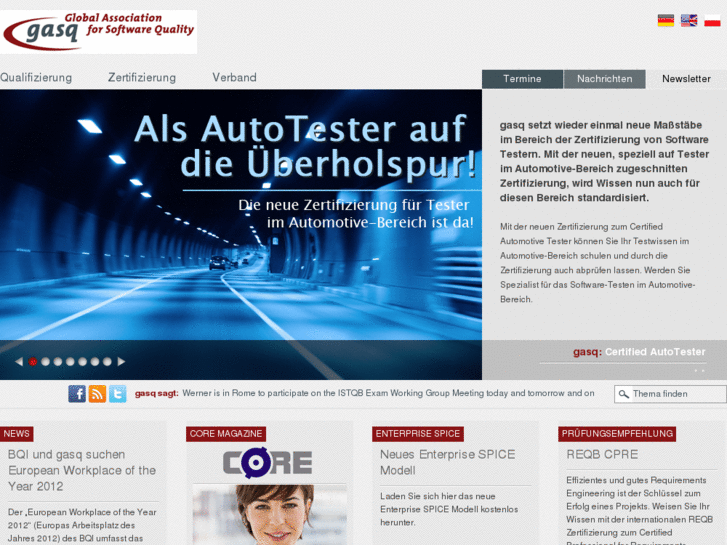
Task: Open BQI und gasq suchen headline
Action: 82,470
